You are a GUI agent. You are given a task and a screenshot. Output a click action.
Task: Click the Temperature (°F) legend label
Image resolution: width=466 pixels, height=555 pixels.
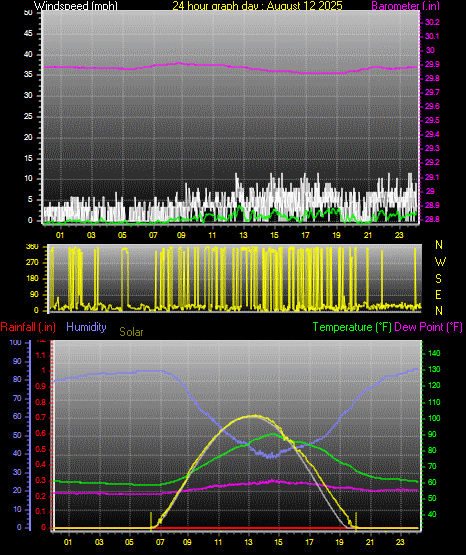352,327
